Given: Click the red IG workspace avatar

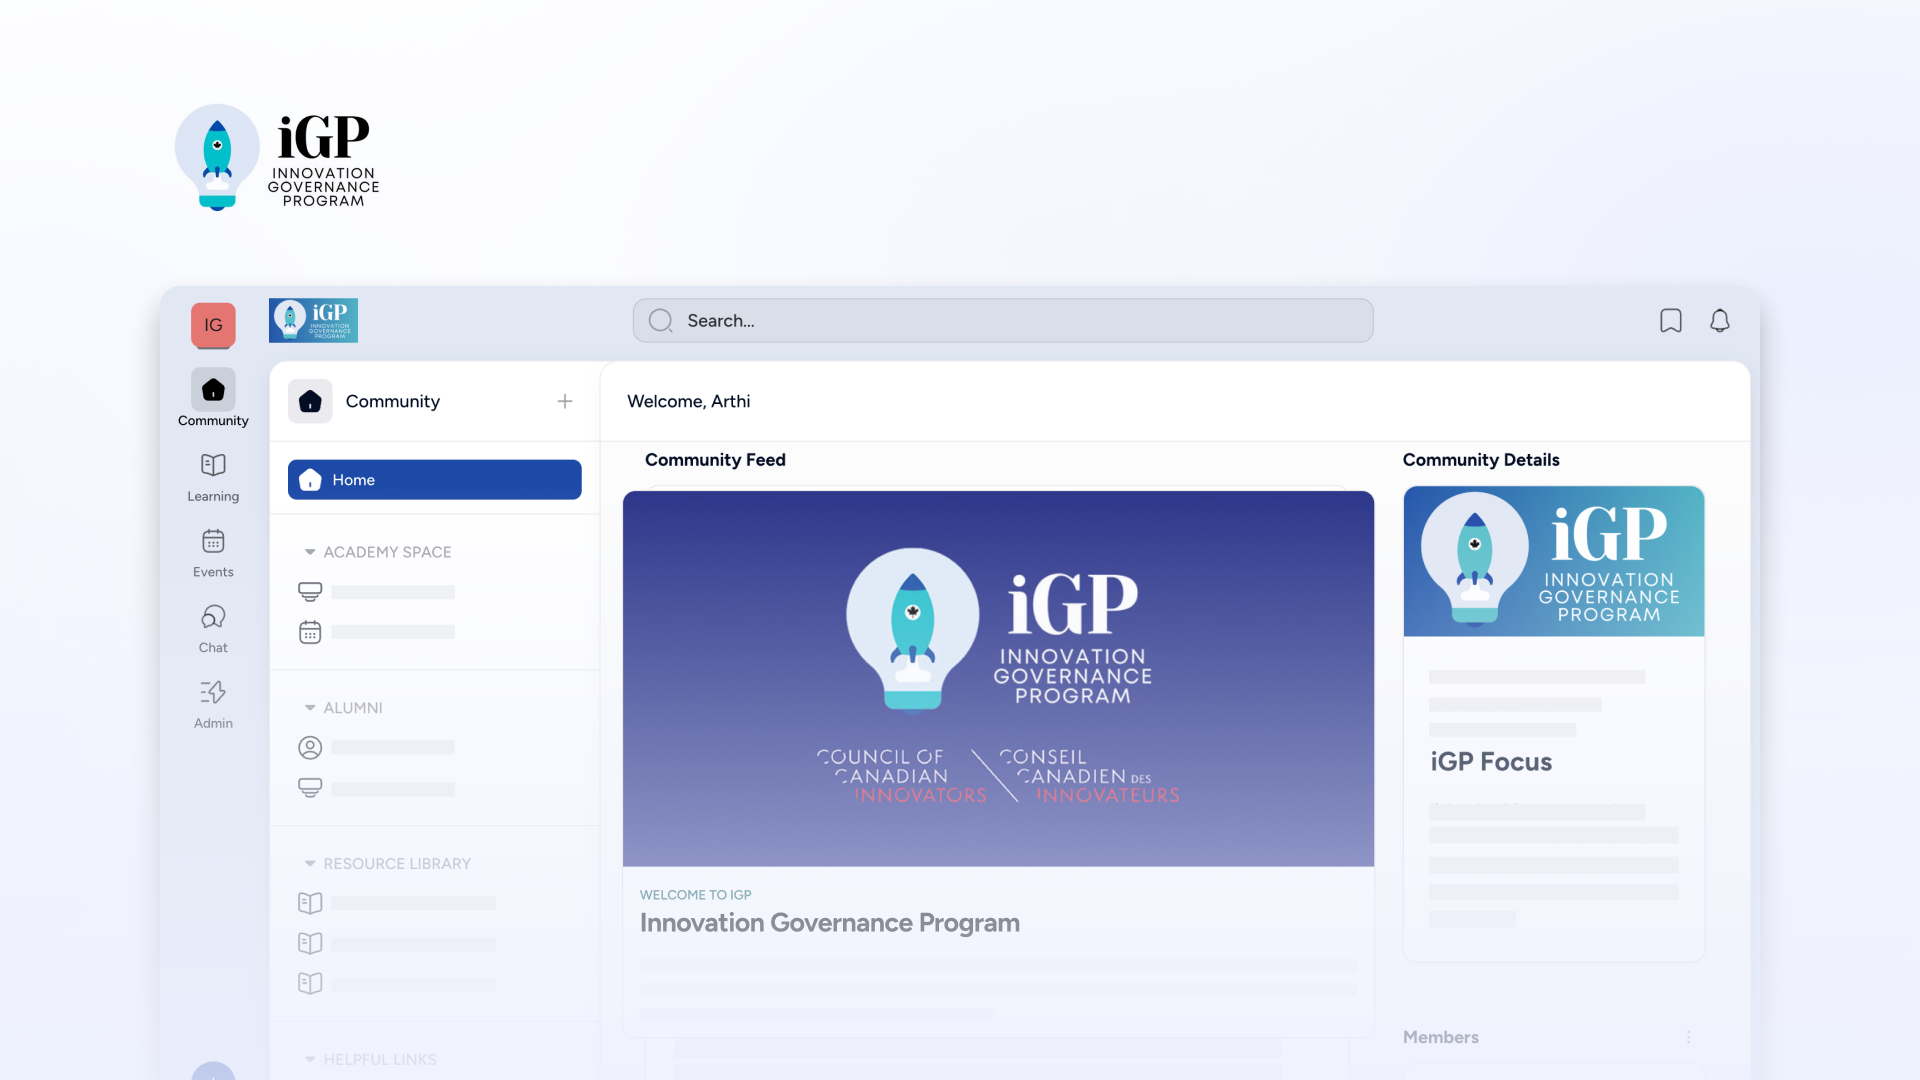Looking at the screenshot, I should pos(213,325).
